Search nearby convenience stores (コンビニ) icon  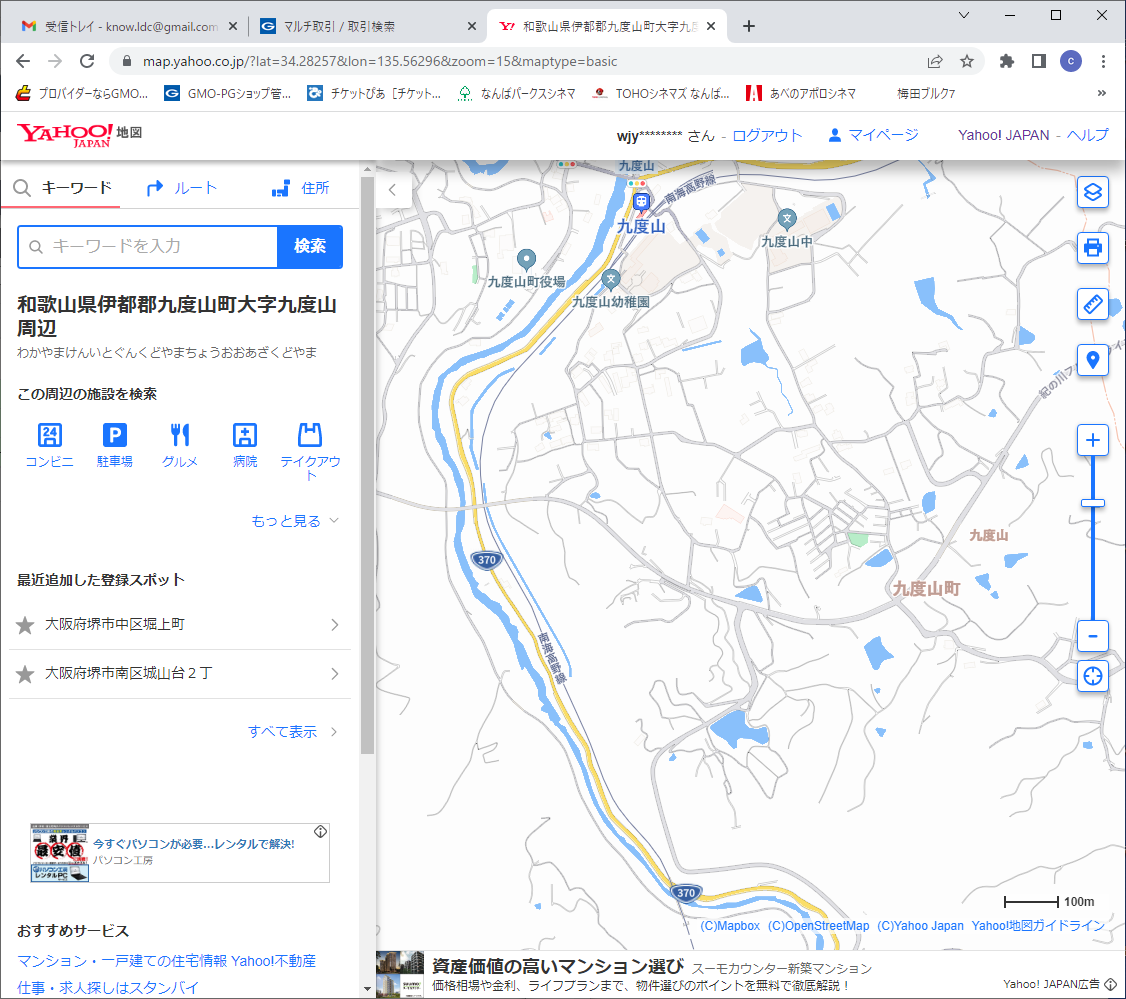pos(49,435)
